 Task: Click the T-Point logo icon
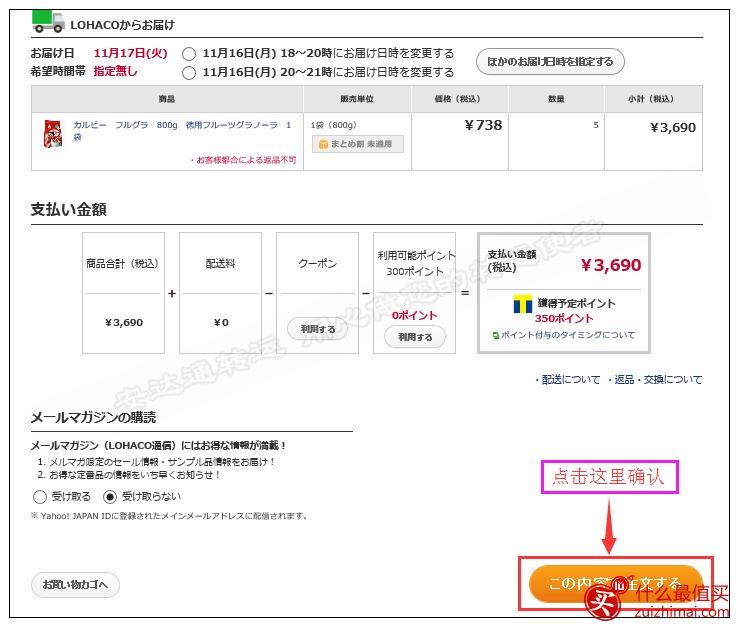(522, 304)
